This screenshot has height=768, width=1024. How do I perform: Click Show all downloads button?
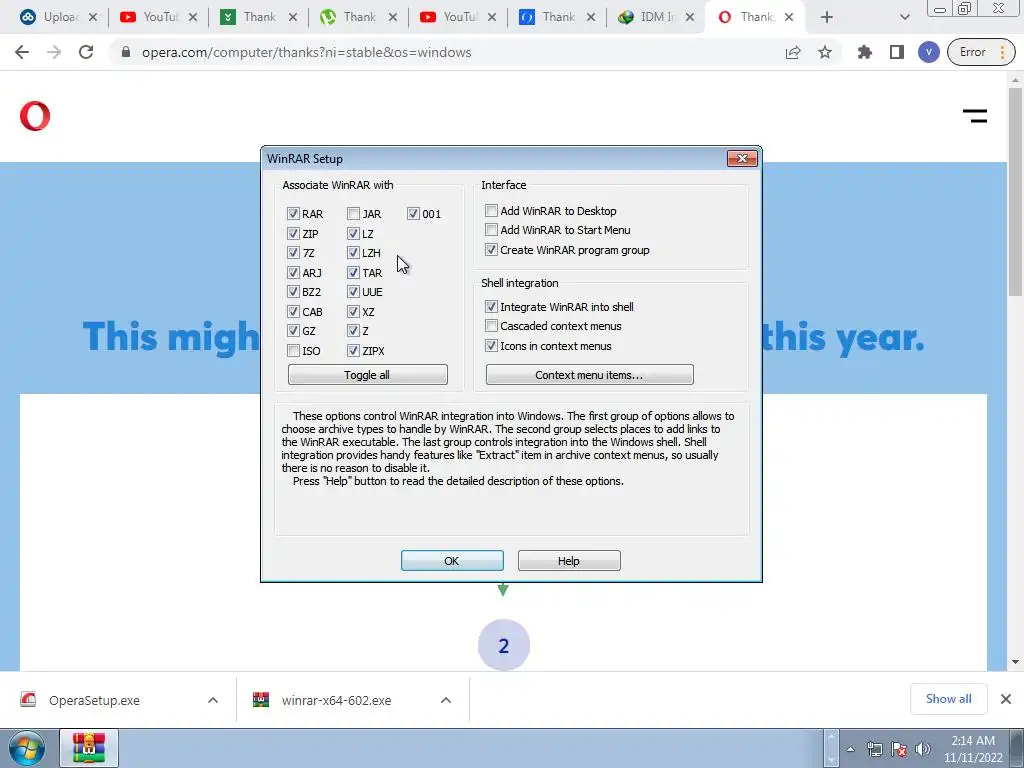pos(948,699)
